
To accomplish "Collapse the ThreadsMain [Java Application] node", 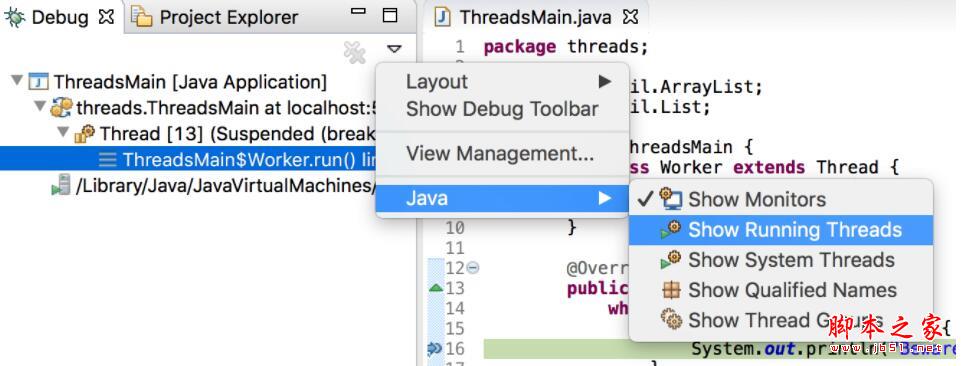I will (17, 81).
